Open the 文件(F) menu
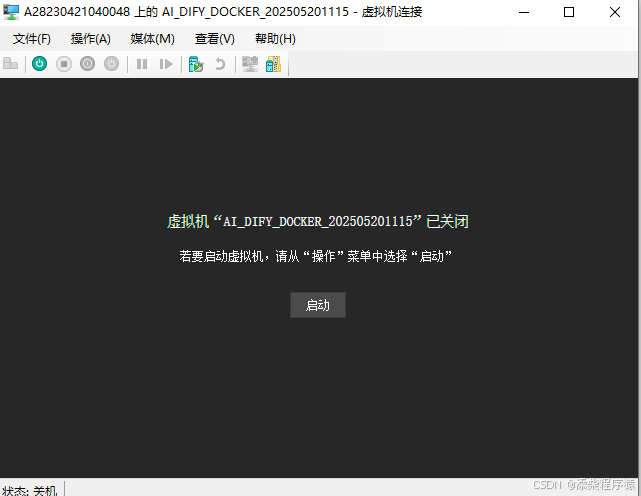Screen dimensions: 641x496 click(31, 39)
